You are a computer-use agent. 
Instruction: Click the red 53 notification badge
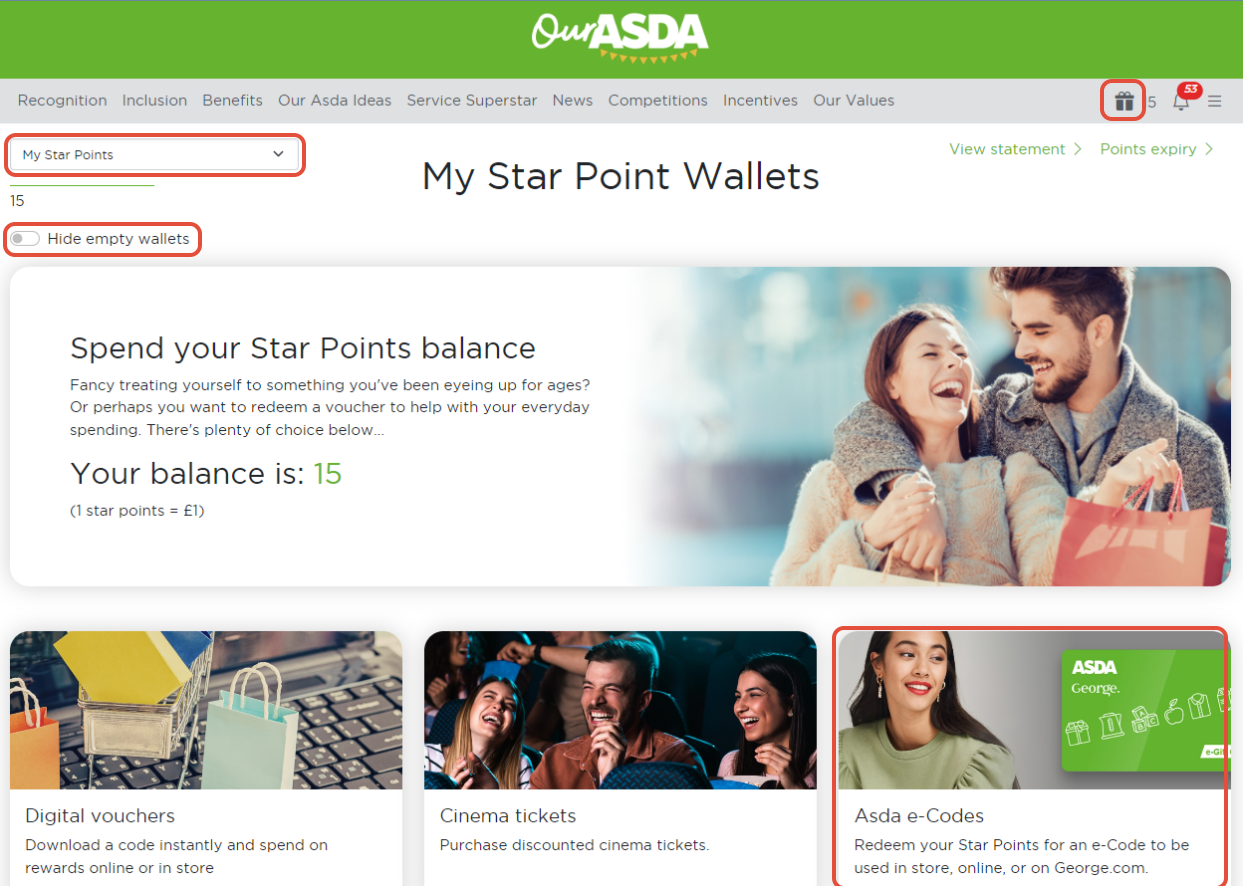[1190, 89]
